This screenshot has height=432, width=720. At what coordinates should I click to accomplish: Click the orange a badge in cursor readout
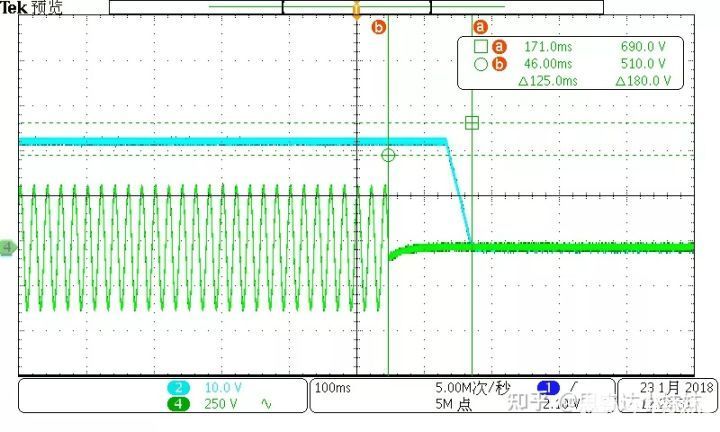click(x=499, y=46)
